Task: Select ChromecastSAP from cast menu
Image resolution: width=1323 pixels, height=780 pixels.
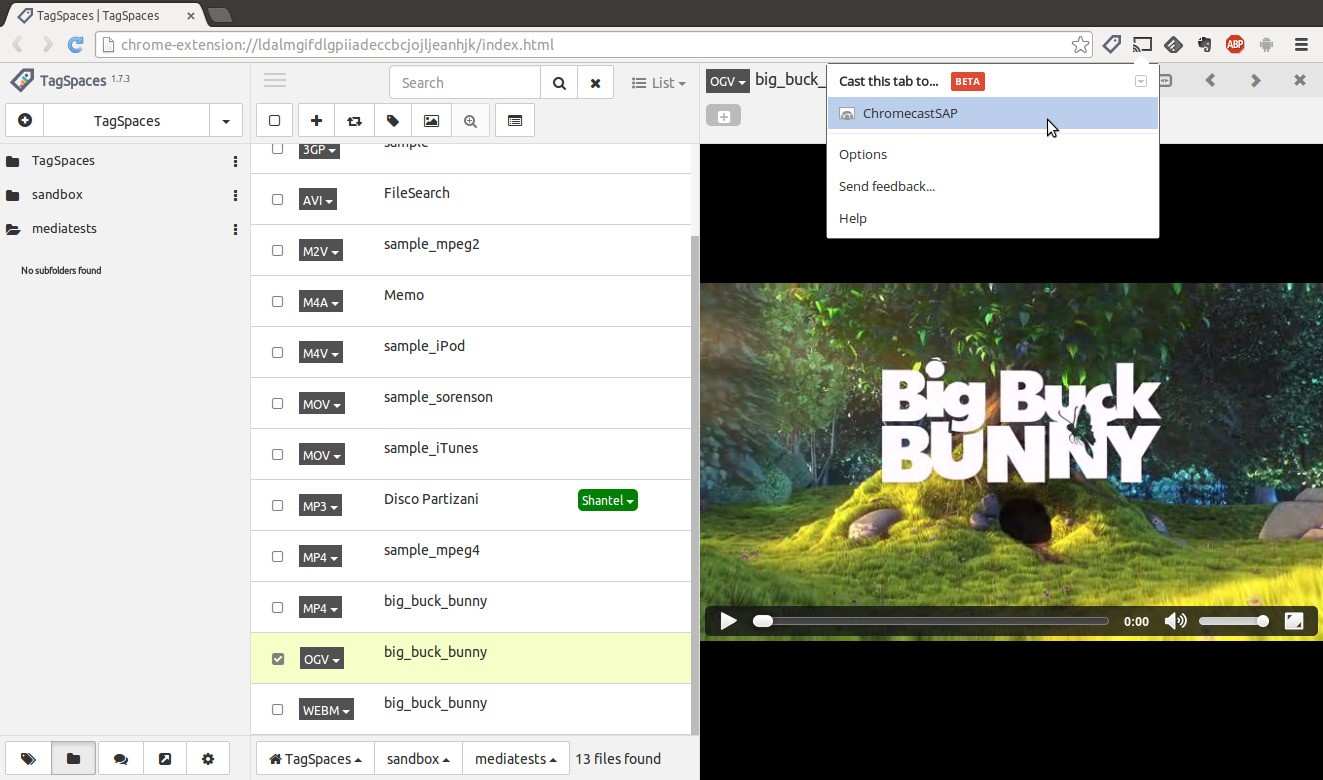Action: click(910, 113)
